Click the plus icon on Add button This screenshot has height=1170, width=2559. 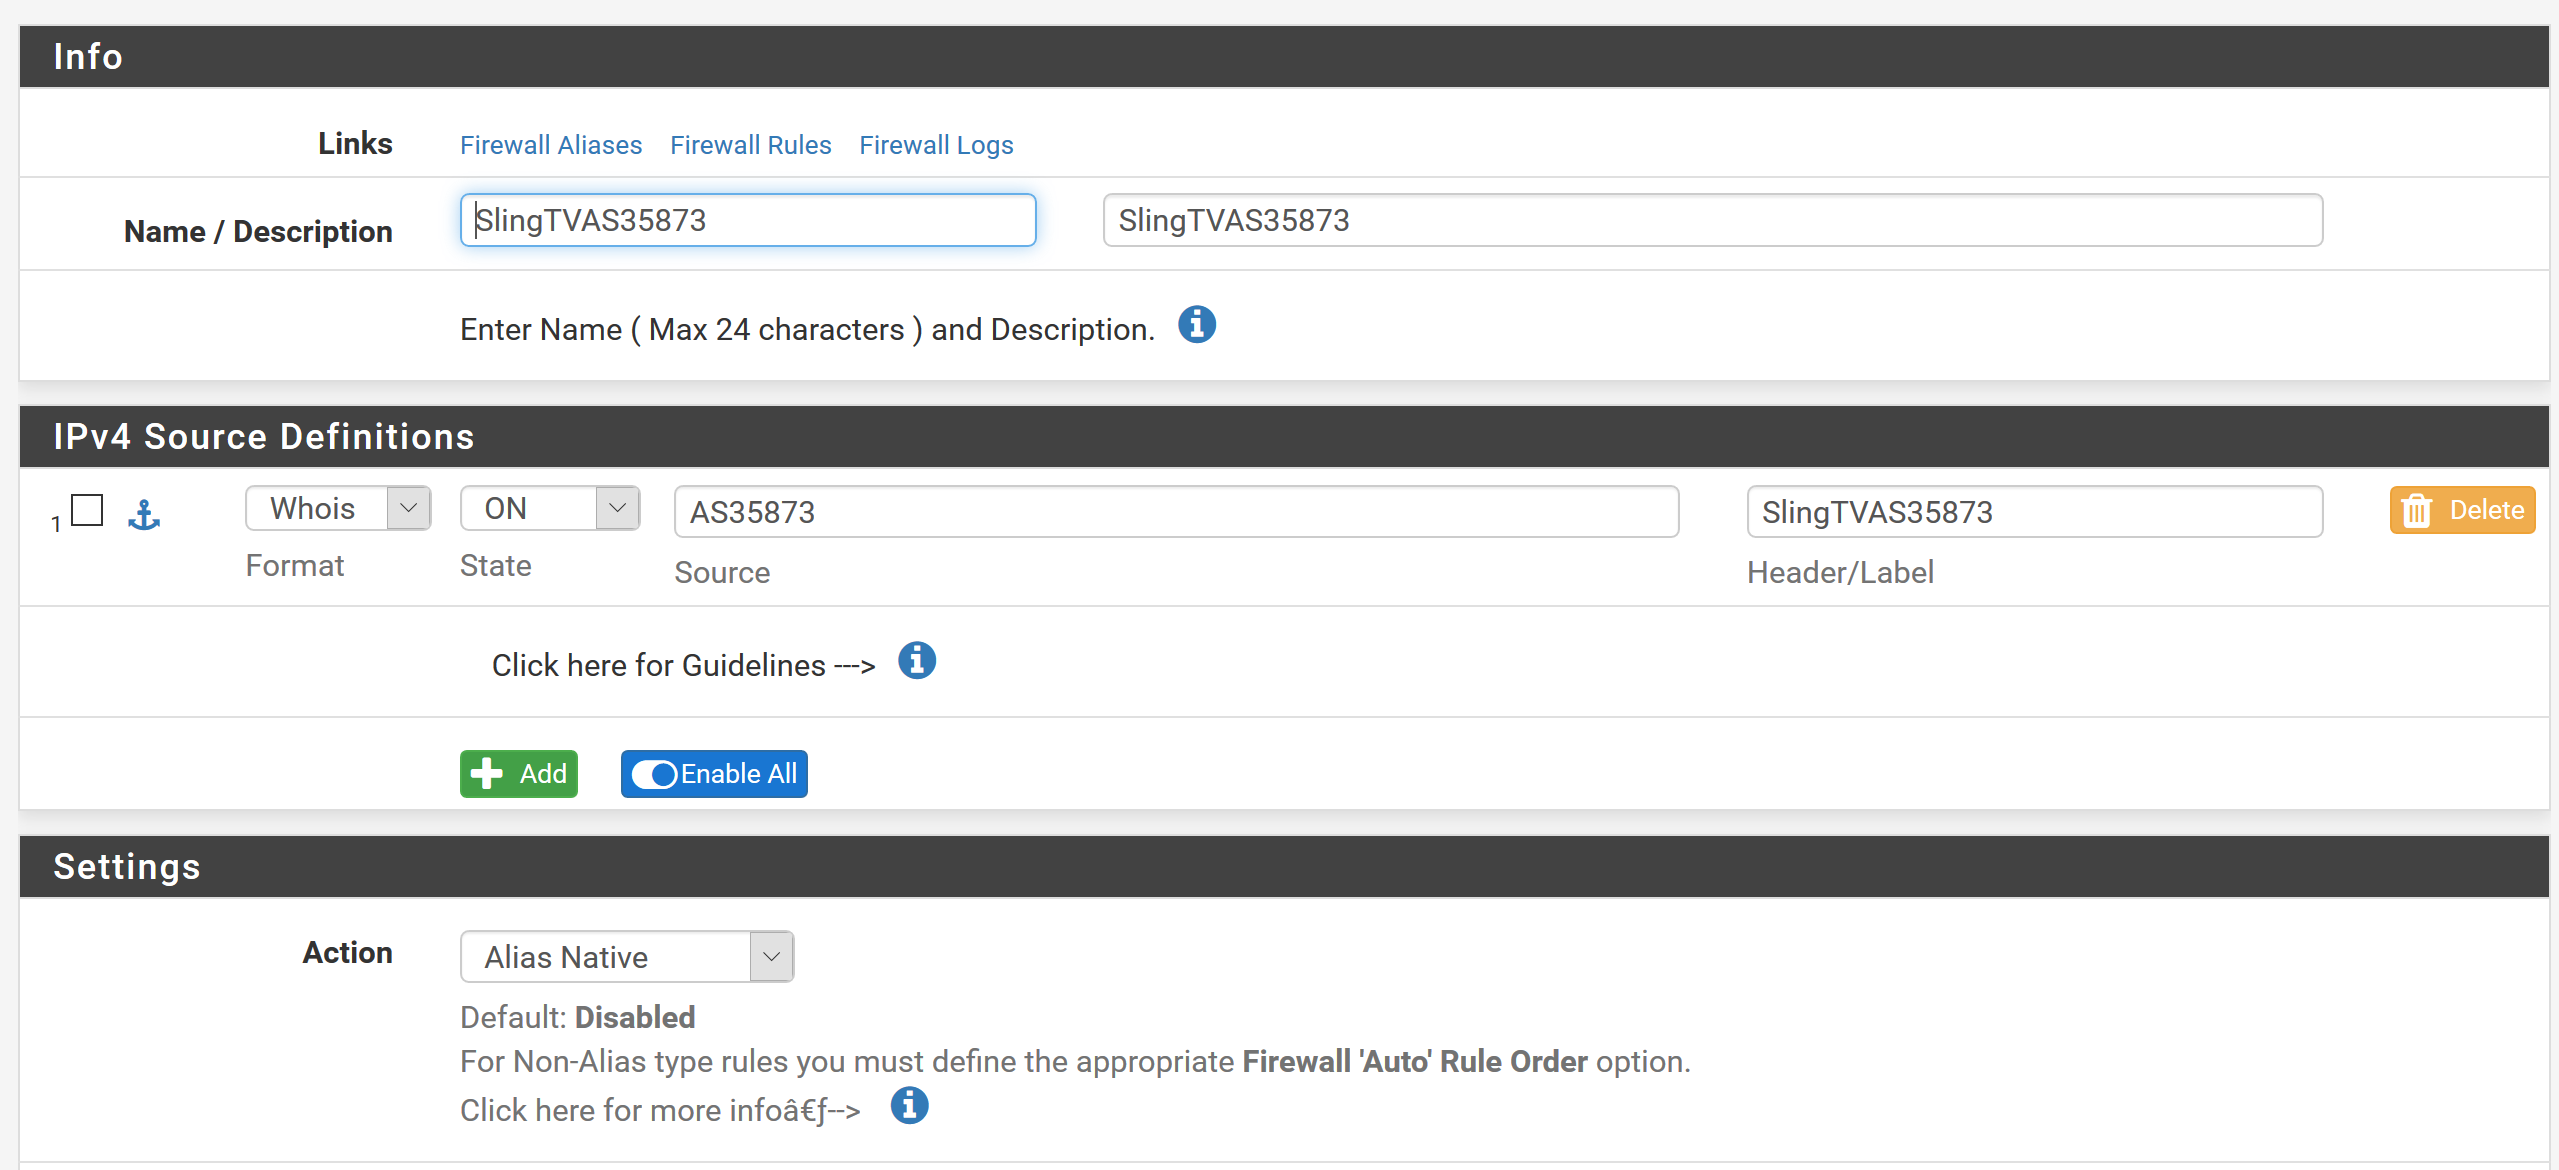click(x=487, y=773)
